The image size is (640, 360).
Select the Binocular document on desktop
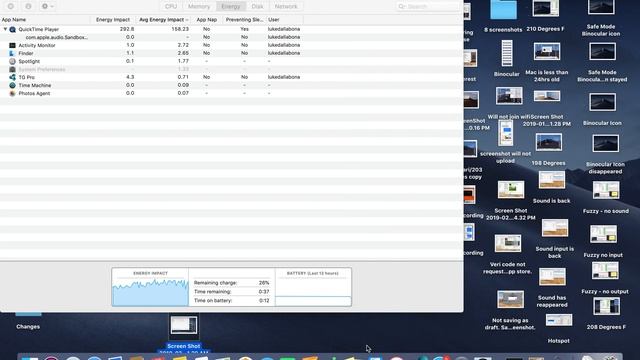[507, 53]
